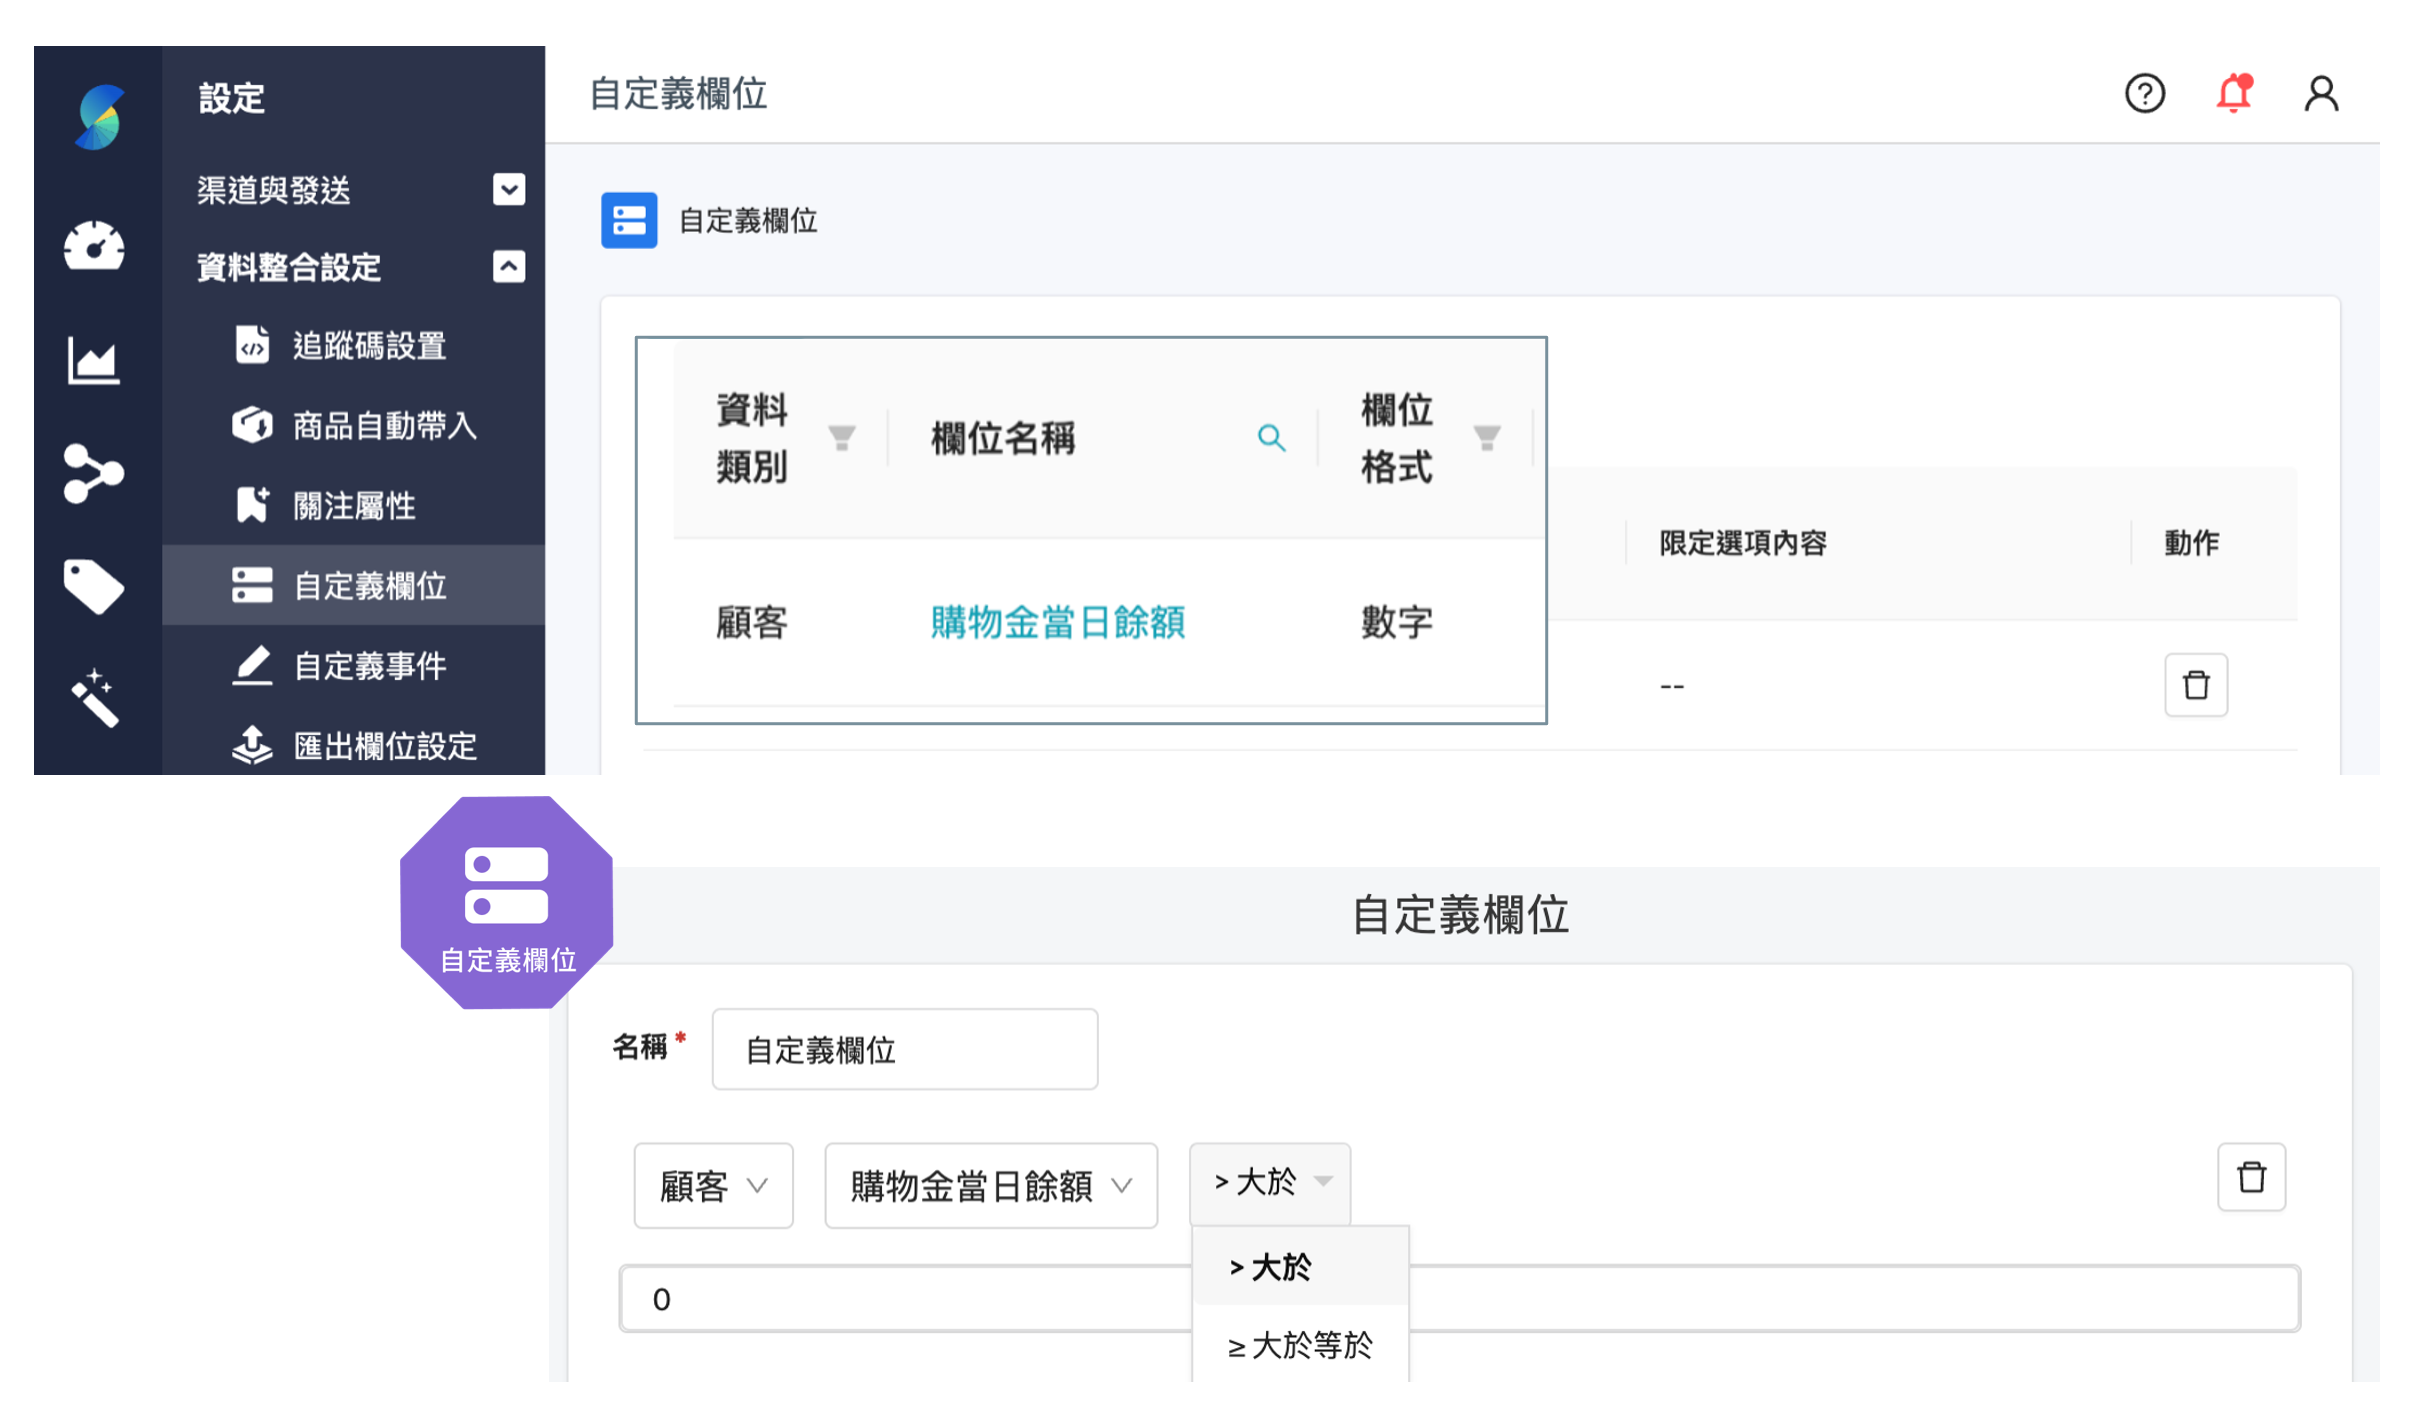Filter the 欄位格式 column with funnel icon
The image size is (2427, 1413).
(x=1487, y=437)
